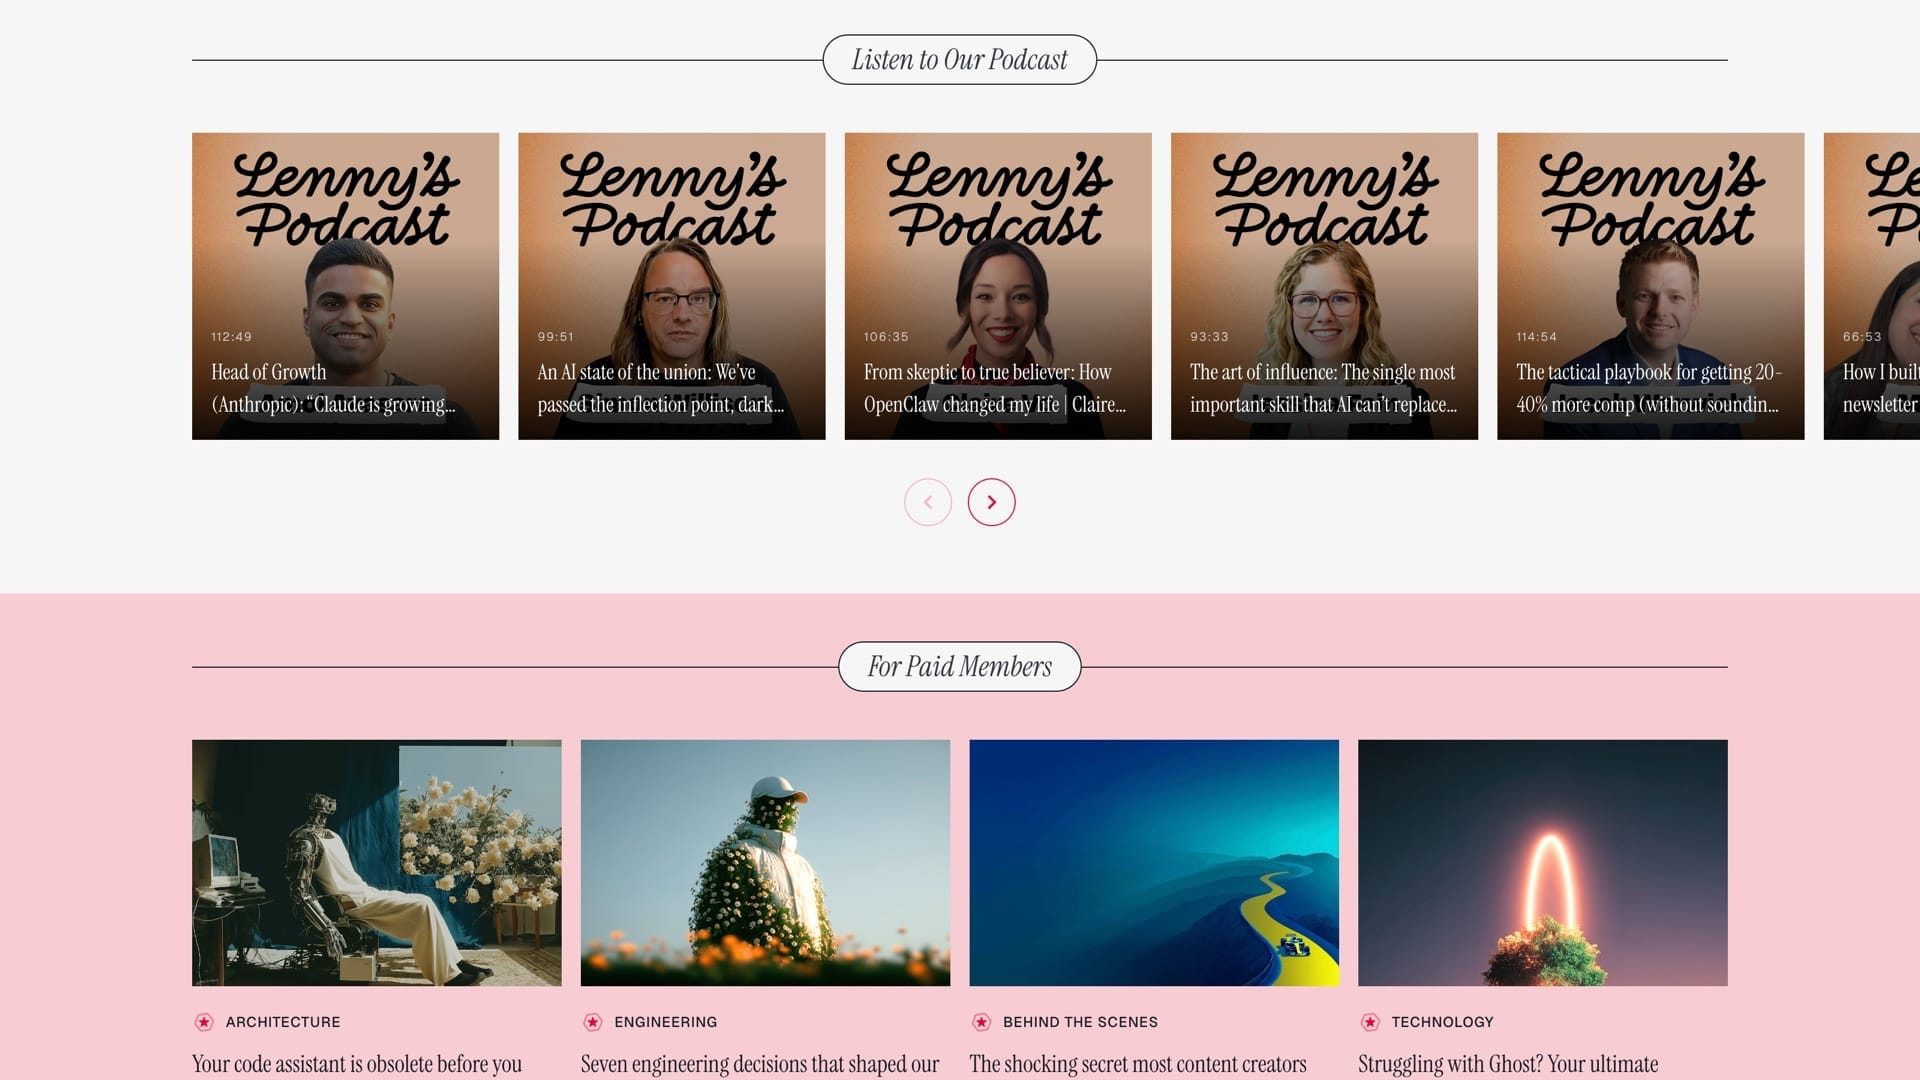Open the Head of Growth Anthropic episode
1920x1080 pixels.
tap(345, 286)
